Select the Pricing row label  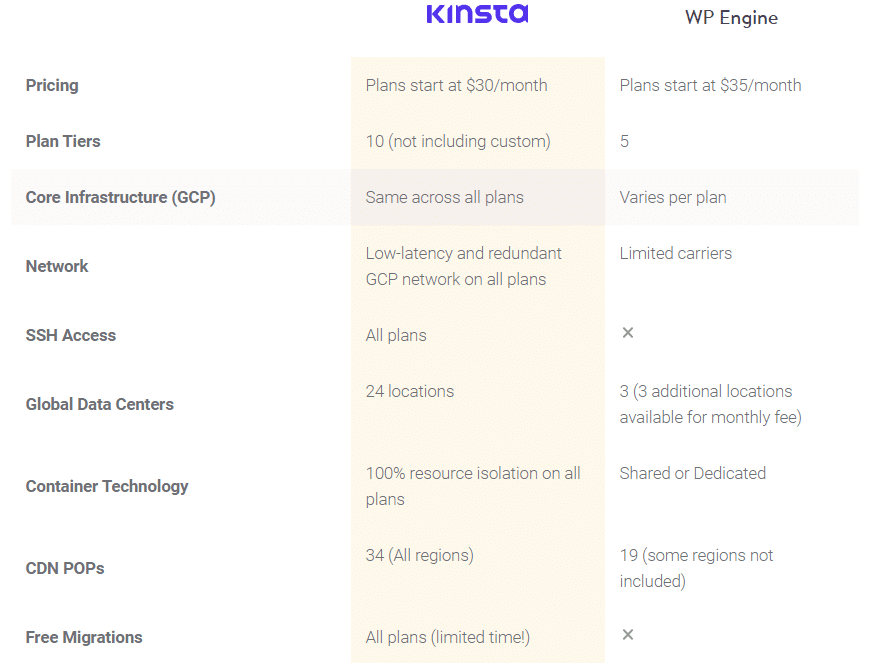[52, 85]
